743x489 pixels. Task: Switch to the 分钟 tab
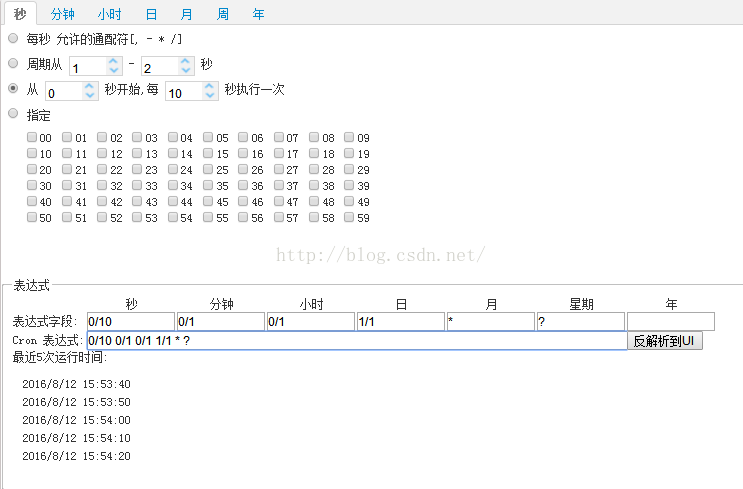pyautogui.click(x=62, y=14)
